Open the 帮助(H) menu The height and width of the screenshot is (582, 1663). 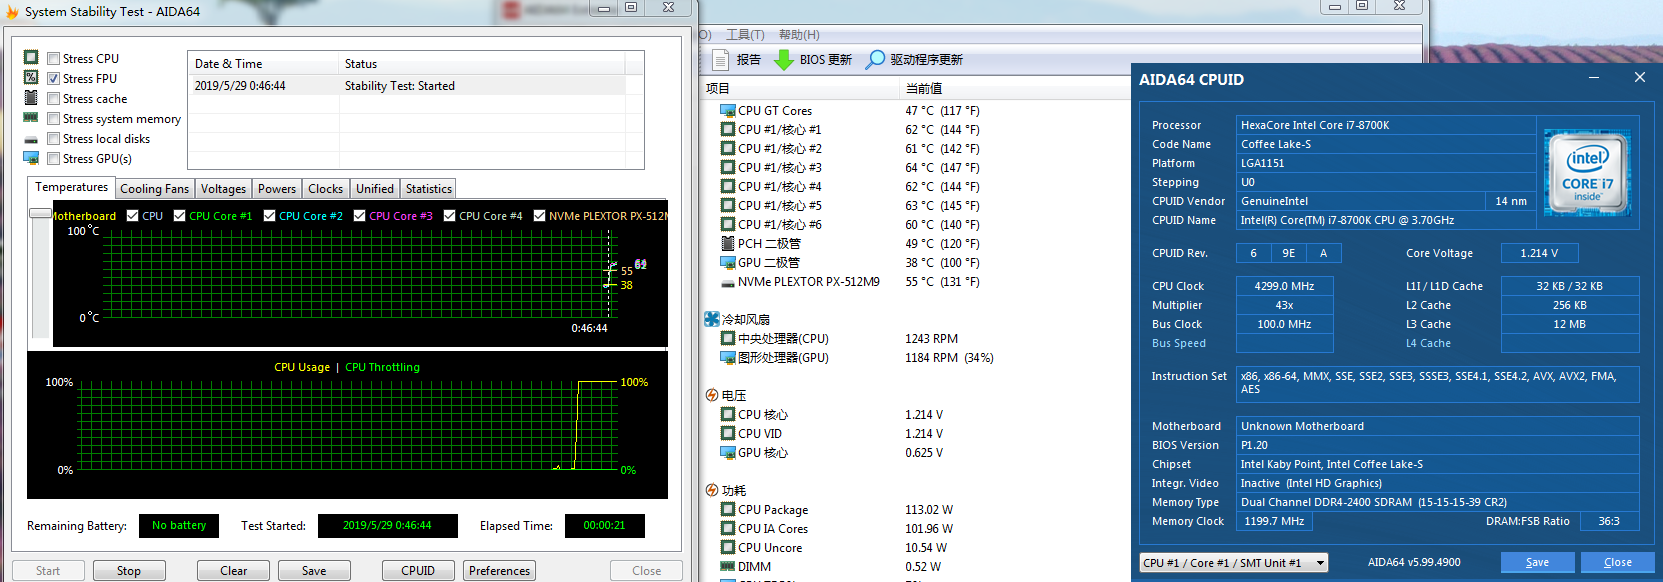(x=799, y=35)
